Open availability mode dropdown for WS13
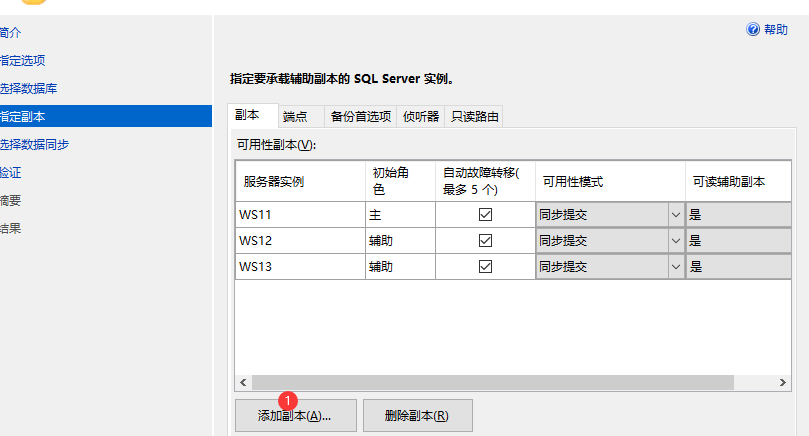Image resolution: width=809 pixels, height=436 pixels. 676,266
